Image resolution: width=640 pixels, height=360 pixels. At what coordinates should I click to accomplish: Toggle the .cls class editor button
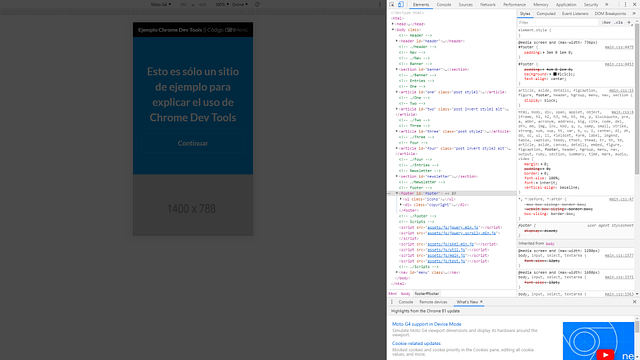coord(619,22)
